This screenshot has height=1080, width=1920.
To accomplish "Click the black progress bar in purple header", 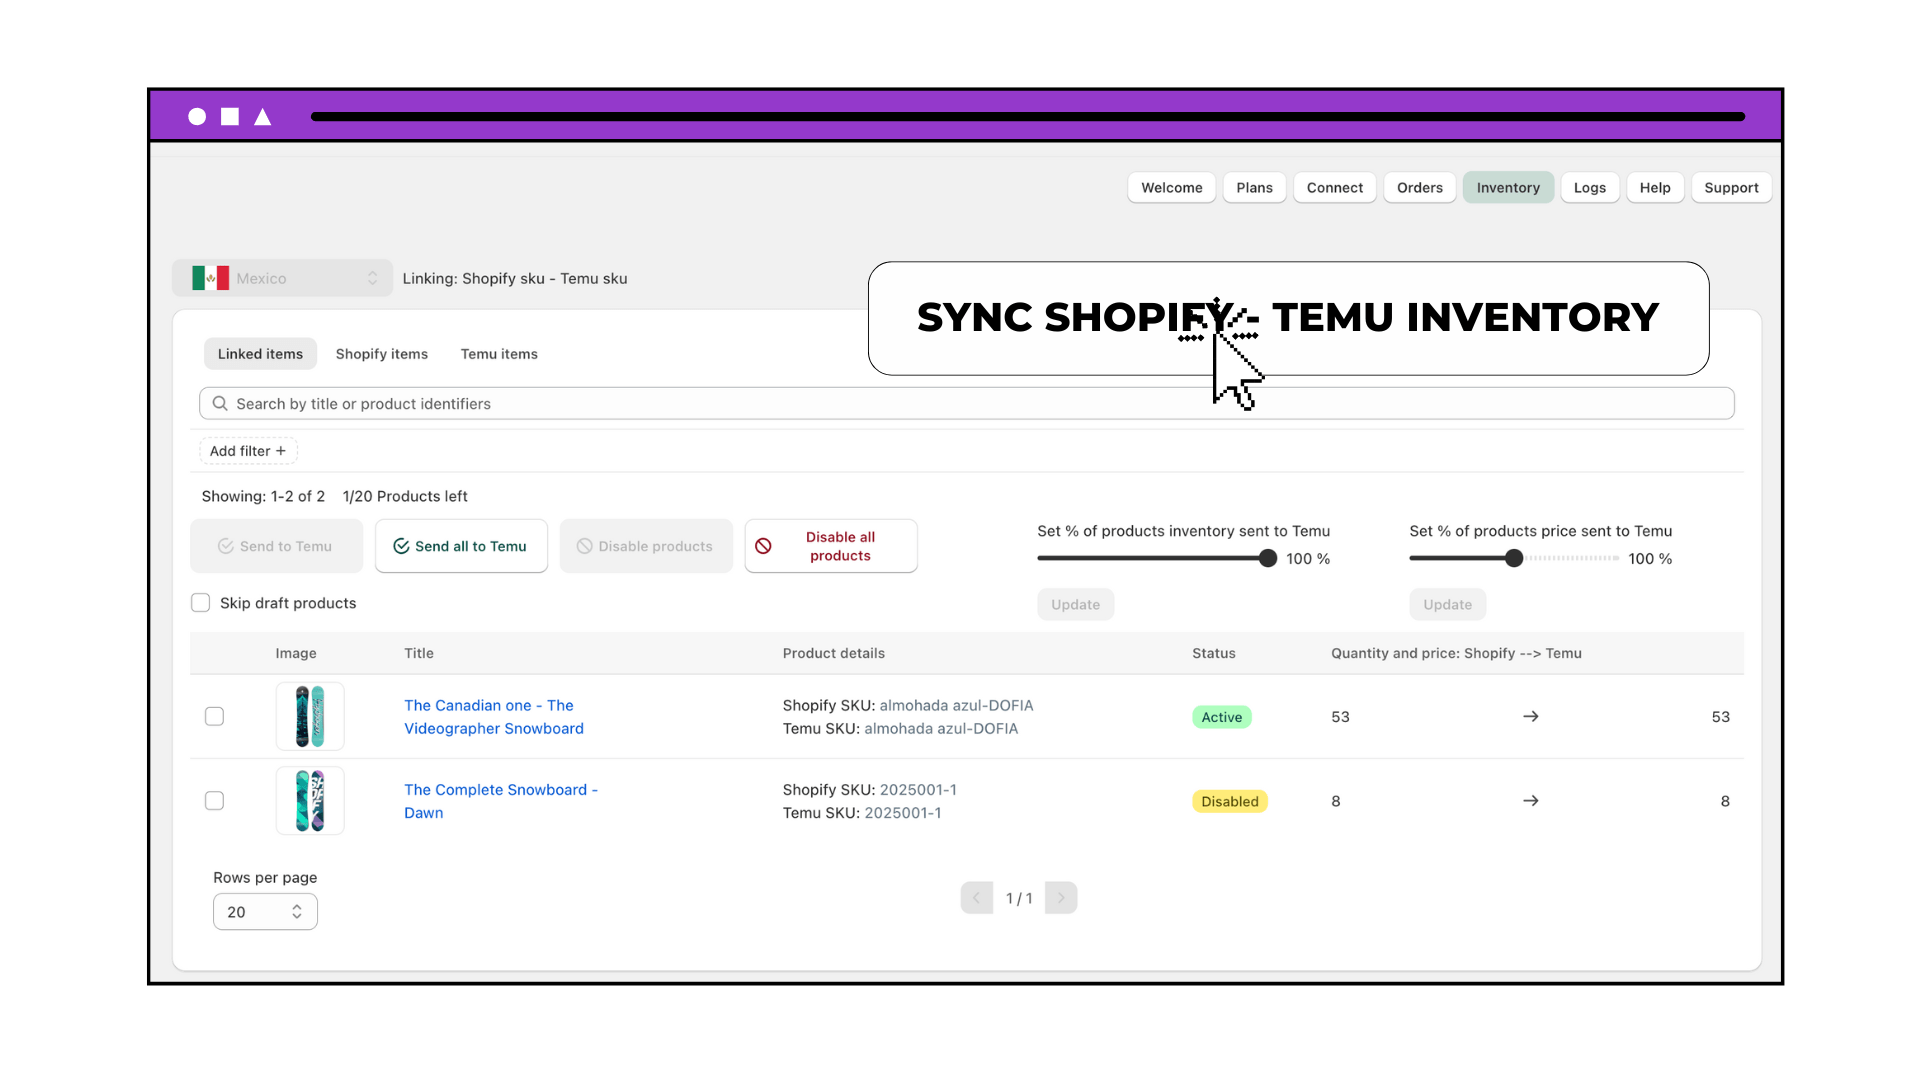I will (1028, 117).
